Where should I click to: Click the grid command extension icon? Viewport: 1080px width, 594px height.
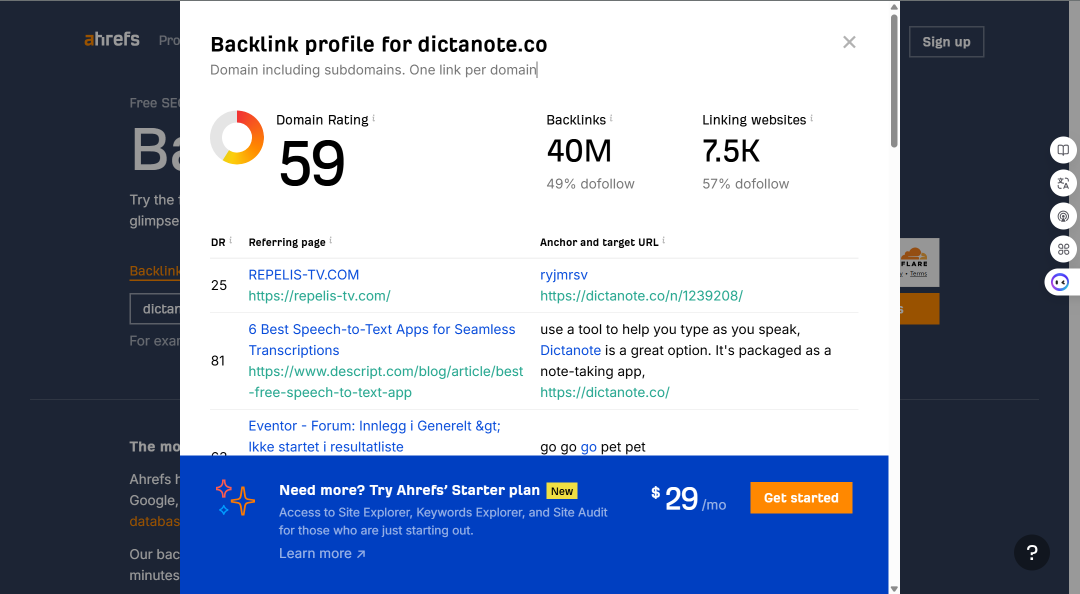[x=1063, y=249]
